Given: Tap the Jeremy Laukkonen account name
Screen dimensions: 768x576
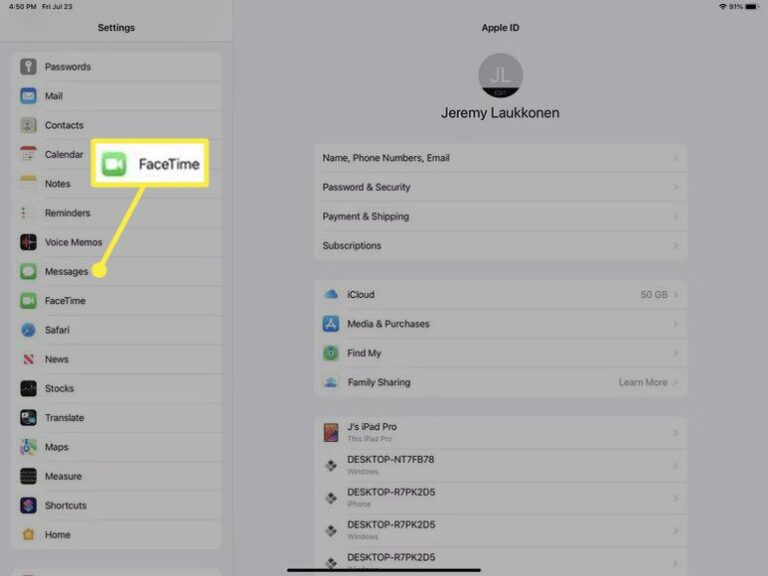Looking at the screenshot, I should pos(500,113).
